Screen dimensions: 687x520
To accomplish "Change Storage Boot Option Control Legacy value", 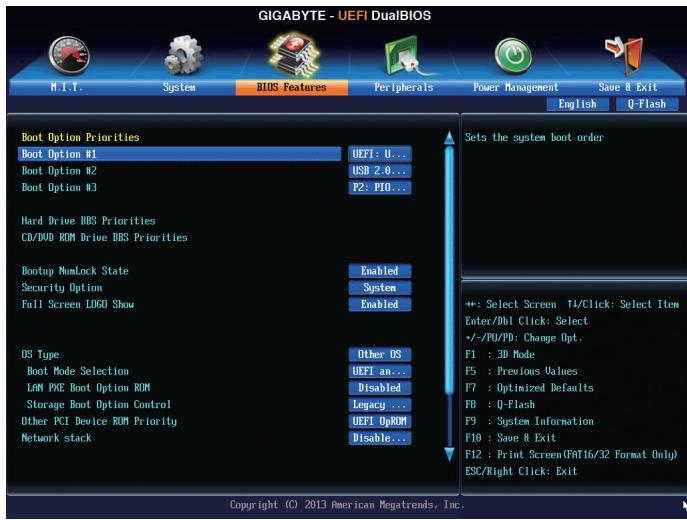I will click(380, 404).
